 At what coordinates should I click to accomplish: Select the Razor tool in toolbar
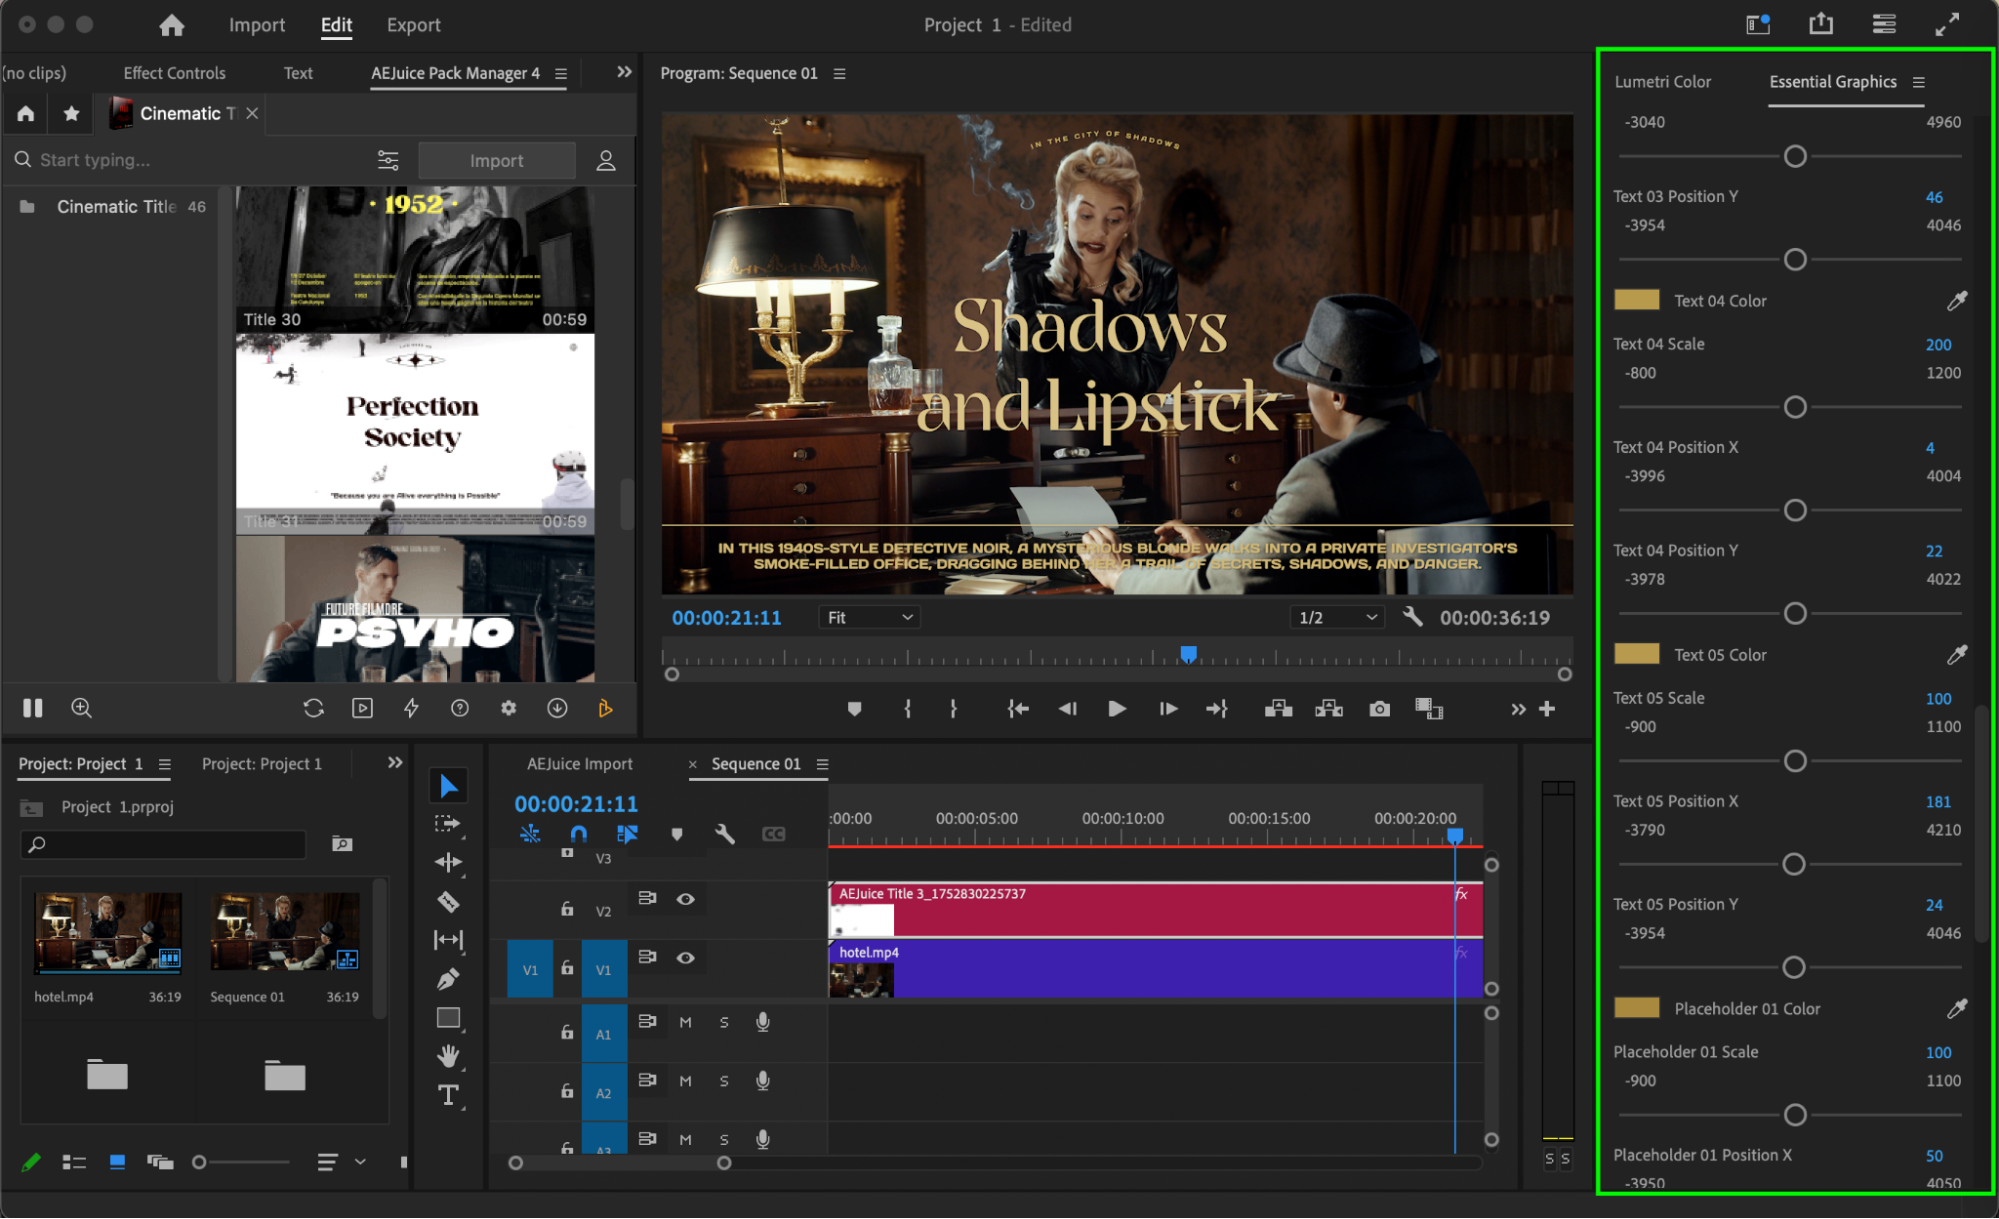(x=448, y=901)
